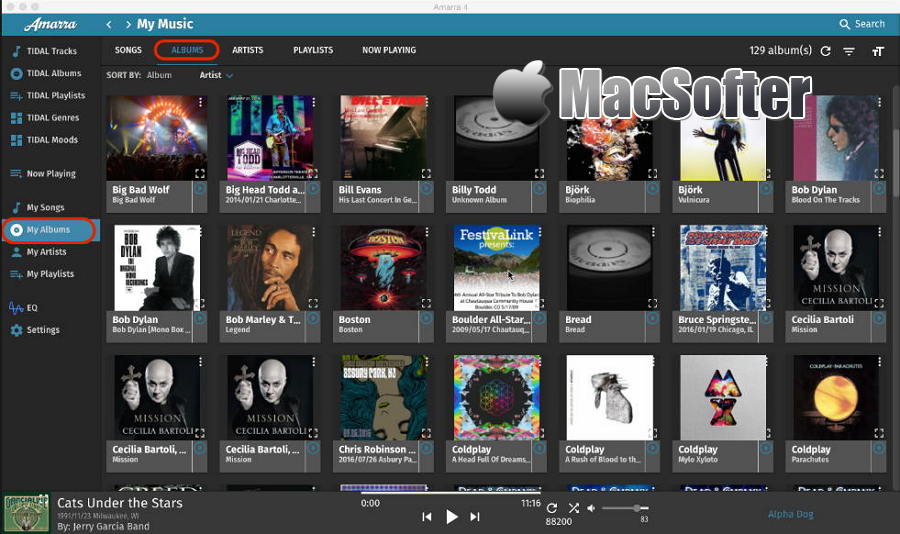This screenshot has height=534, width=900.
Task: Click Cats Under the Stars track title
Action: click(x=119, y=503)
